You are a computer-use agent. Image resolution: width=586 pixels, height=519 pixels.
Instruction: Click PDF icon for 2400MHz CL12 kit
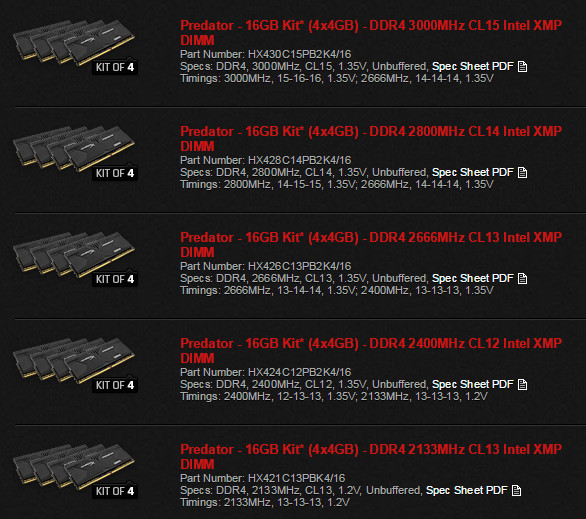(x=522, y=384)
